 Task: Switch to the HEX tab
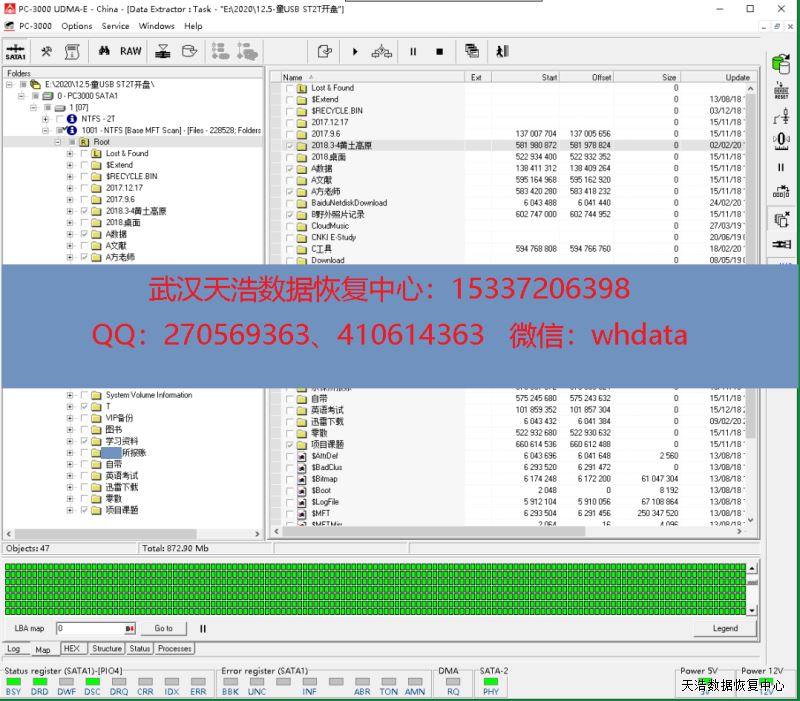(71, 649)
